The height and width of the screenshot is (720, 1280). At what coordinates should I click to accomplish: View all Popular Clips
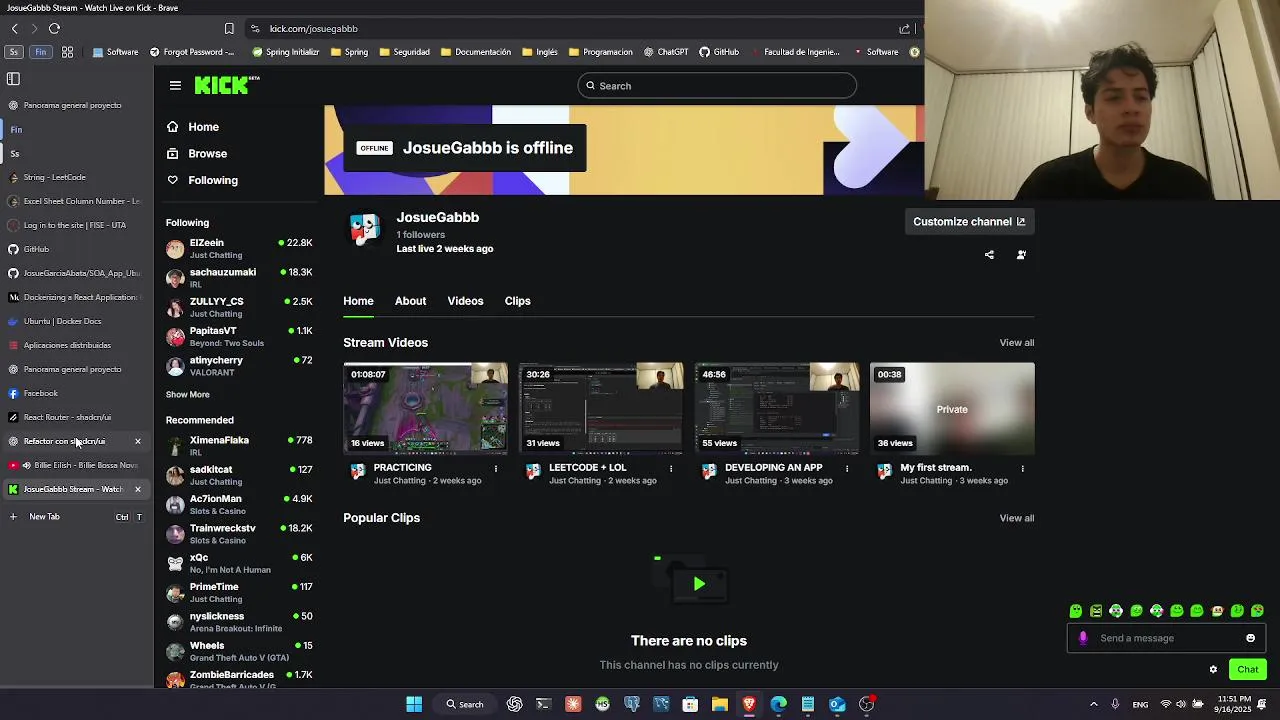[x=1017, y=518]
